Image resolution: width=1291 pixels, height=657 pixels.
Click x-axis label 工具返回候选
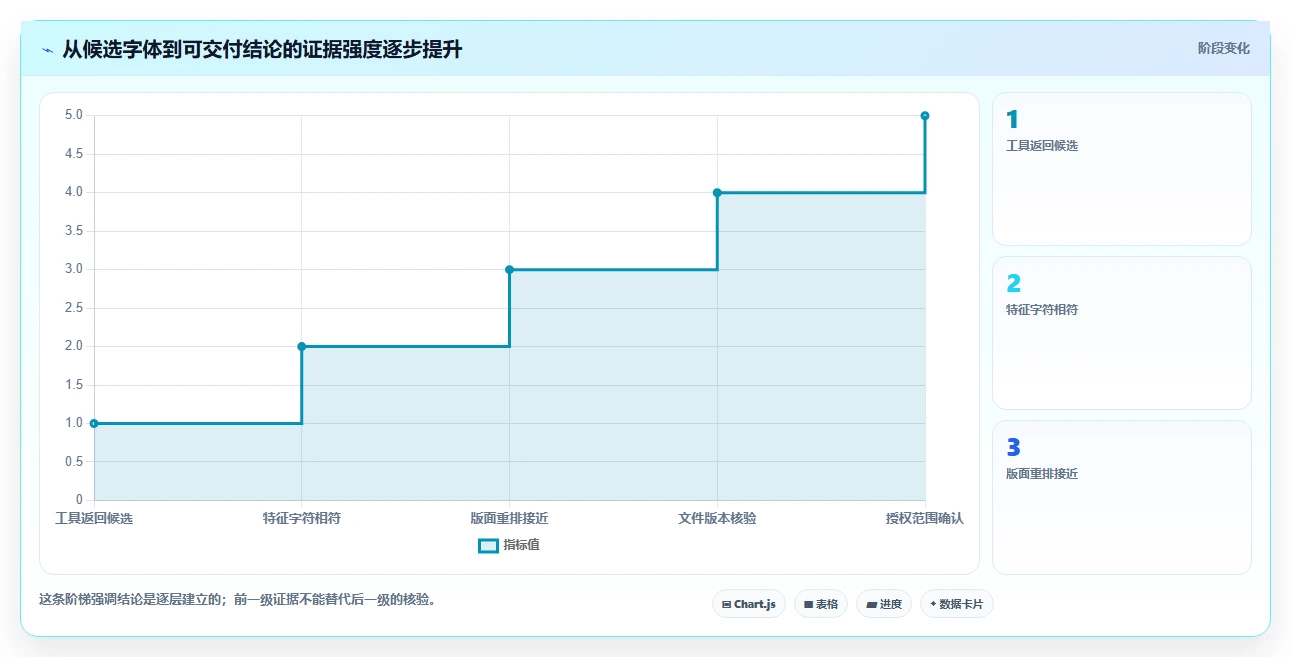point(94,518)
